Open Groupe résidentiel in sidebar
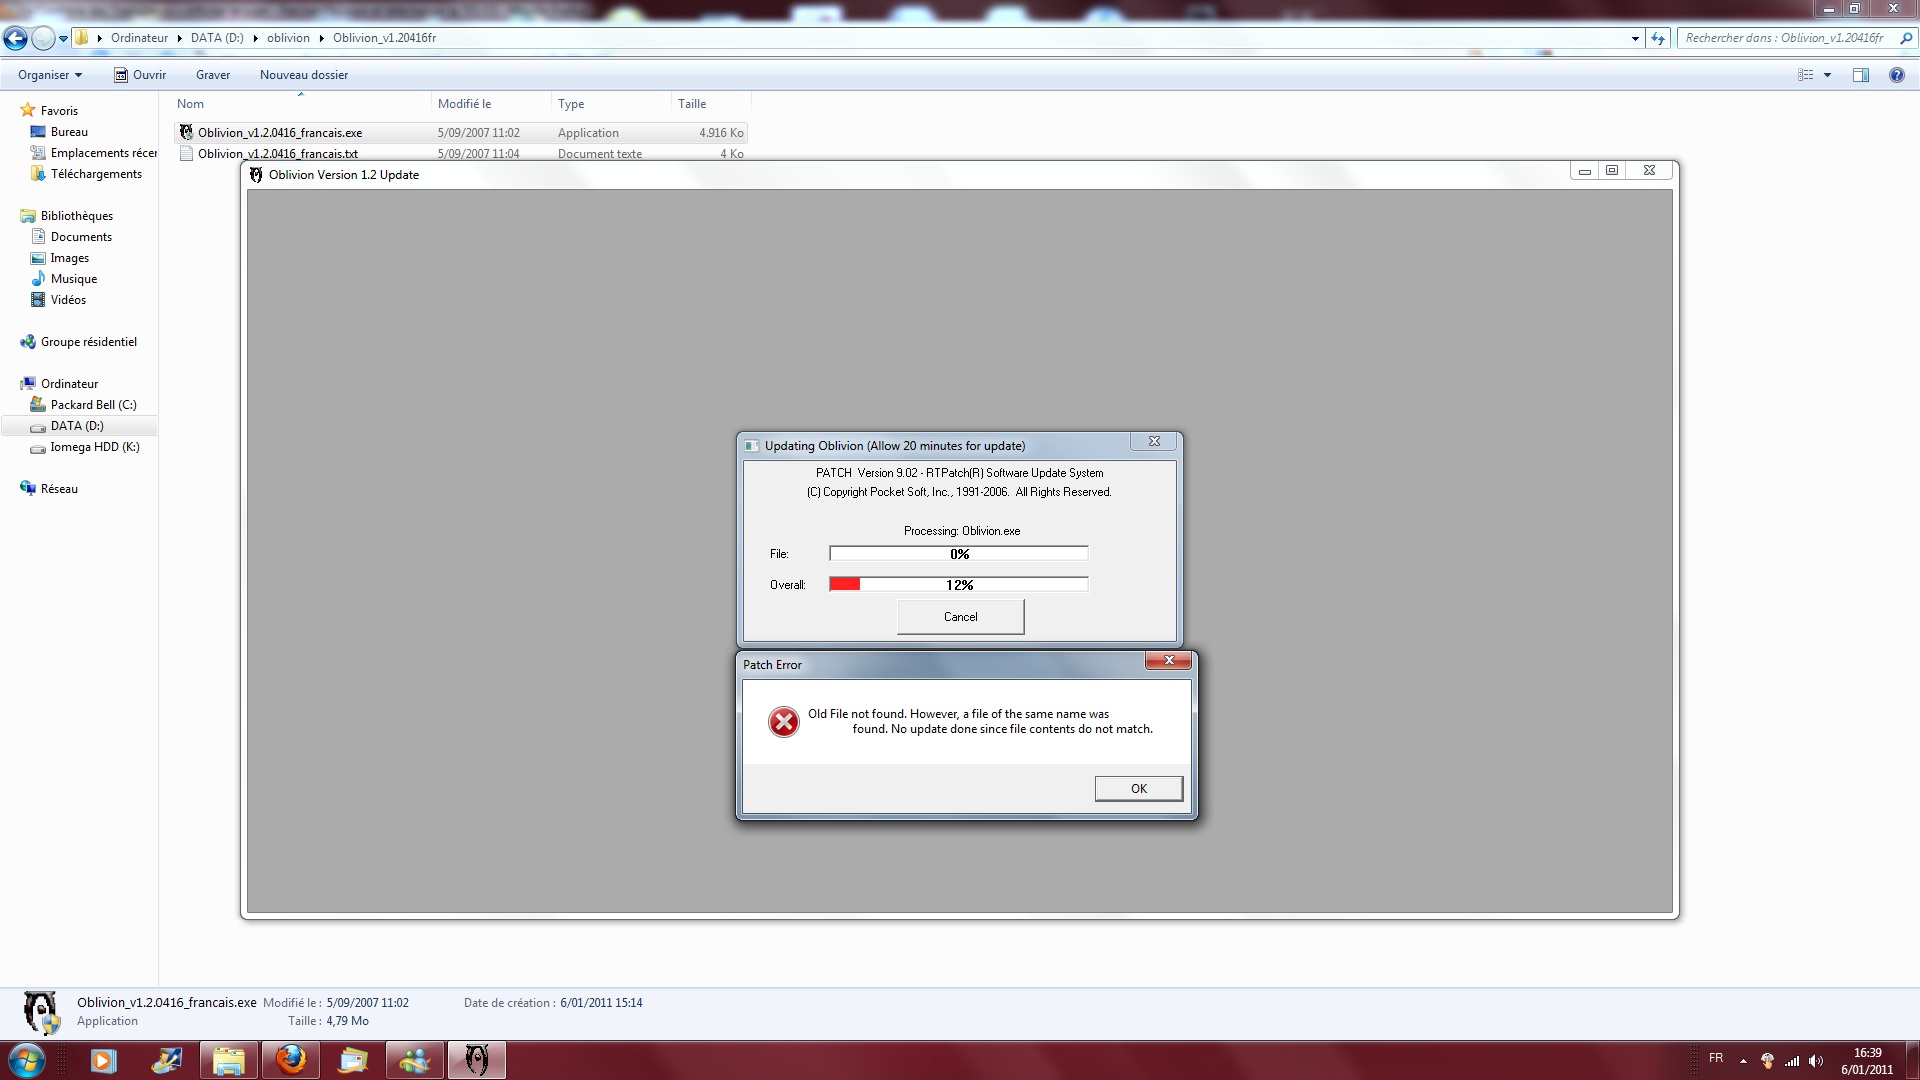 (x=89, y=342)
